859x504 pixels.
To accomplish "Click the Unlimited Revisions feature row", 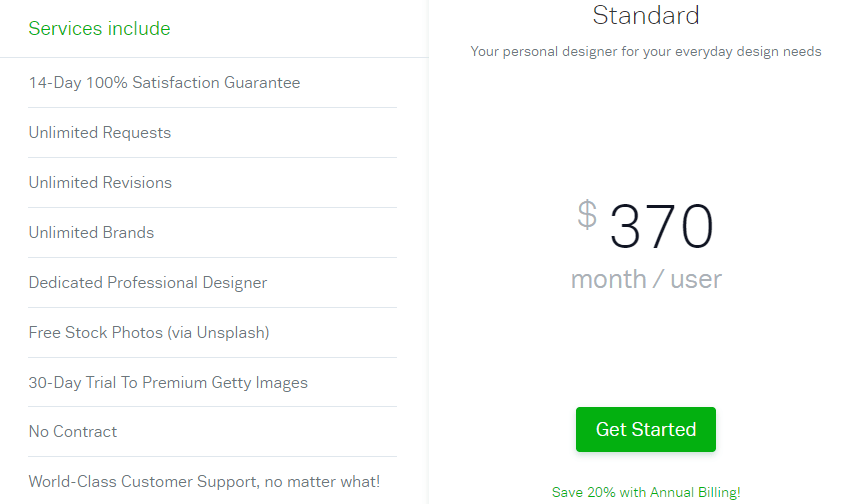I will 100,183.
